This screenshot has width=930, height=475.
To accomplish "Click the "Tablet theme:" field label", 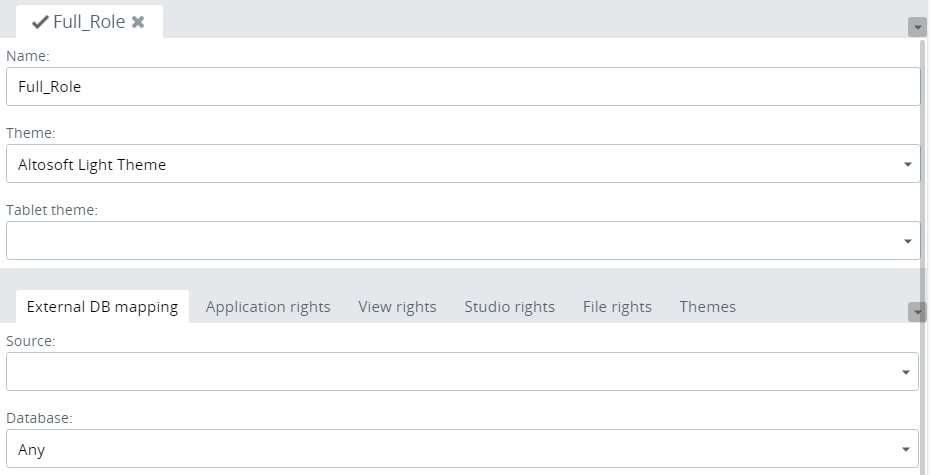I will pyautogui.click(x=52, y=210).
